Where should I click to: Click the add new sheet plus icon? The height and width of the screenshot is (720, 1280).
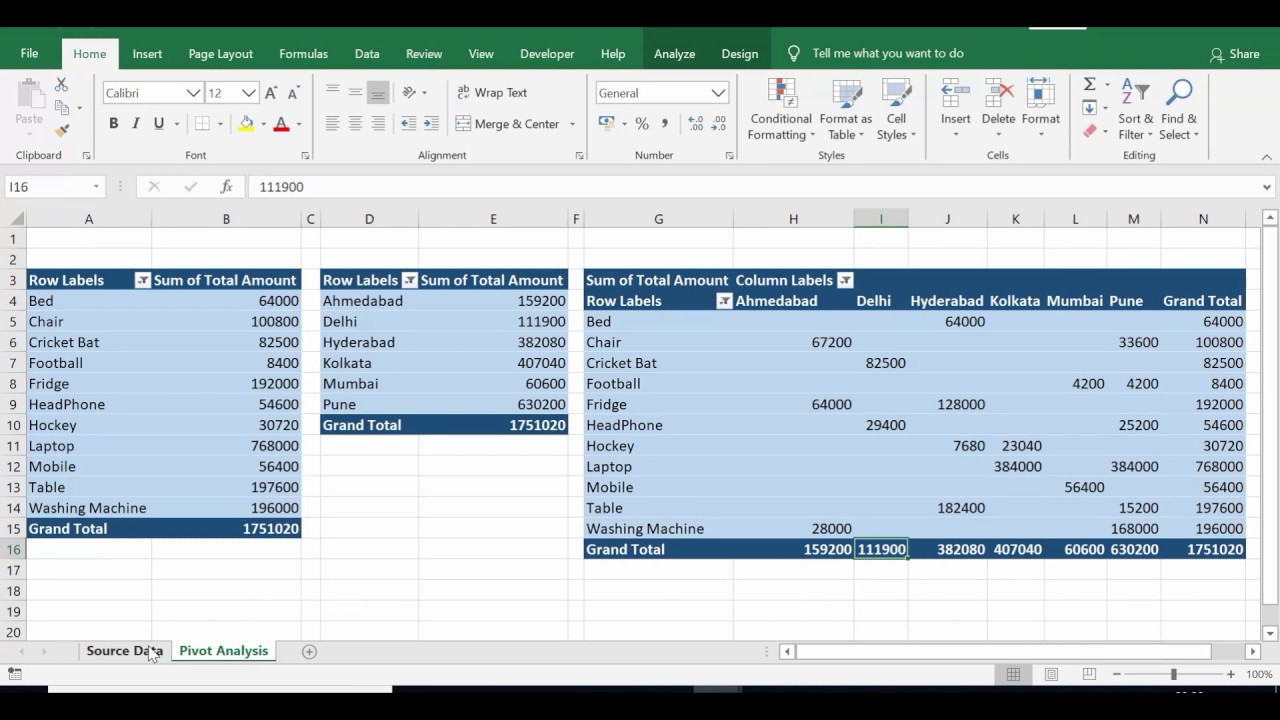click(309, 651)
